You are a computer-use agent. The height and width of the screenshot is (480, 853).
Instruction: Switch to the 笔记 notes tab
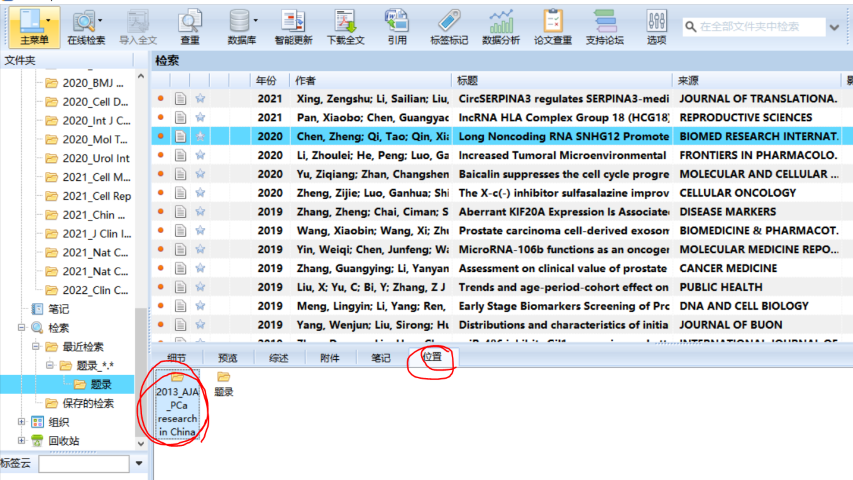(381, 358)
